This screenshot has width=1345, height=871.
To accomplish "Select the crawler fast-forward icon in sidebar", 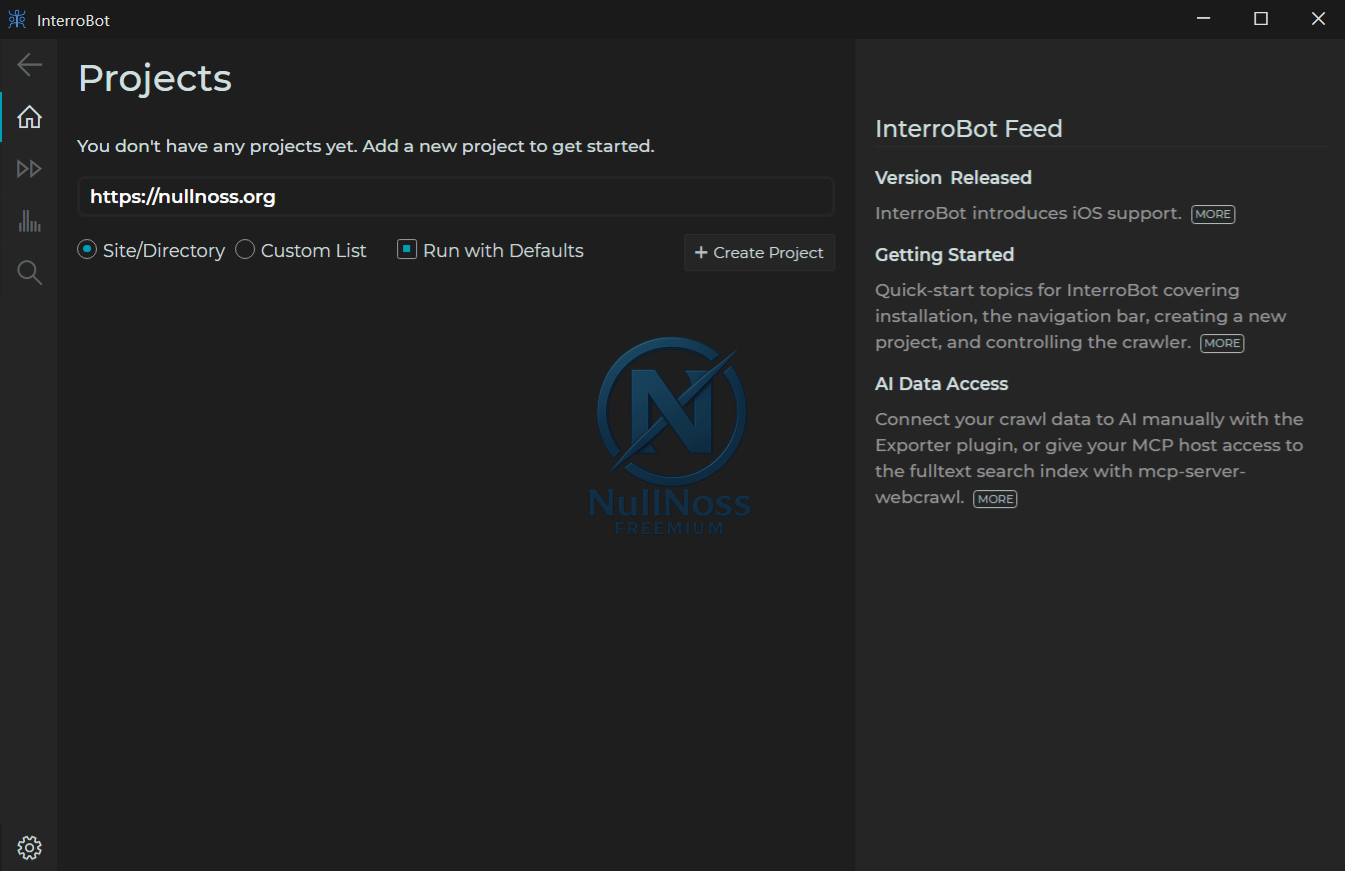I will point(29,168).
